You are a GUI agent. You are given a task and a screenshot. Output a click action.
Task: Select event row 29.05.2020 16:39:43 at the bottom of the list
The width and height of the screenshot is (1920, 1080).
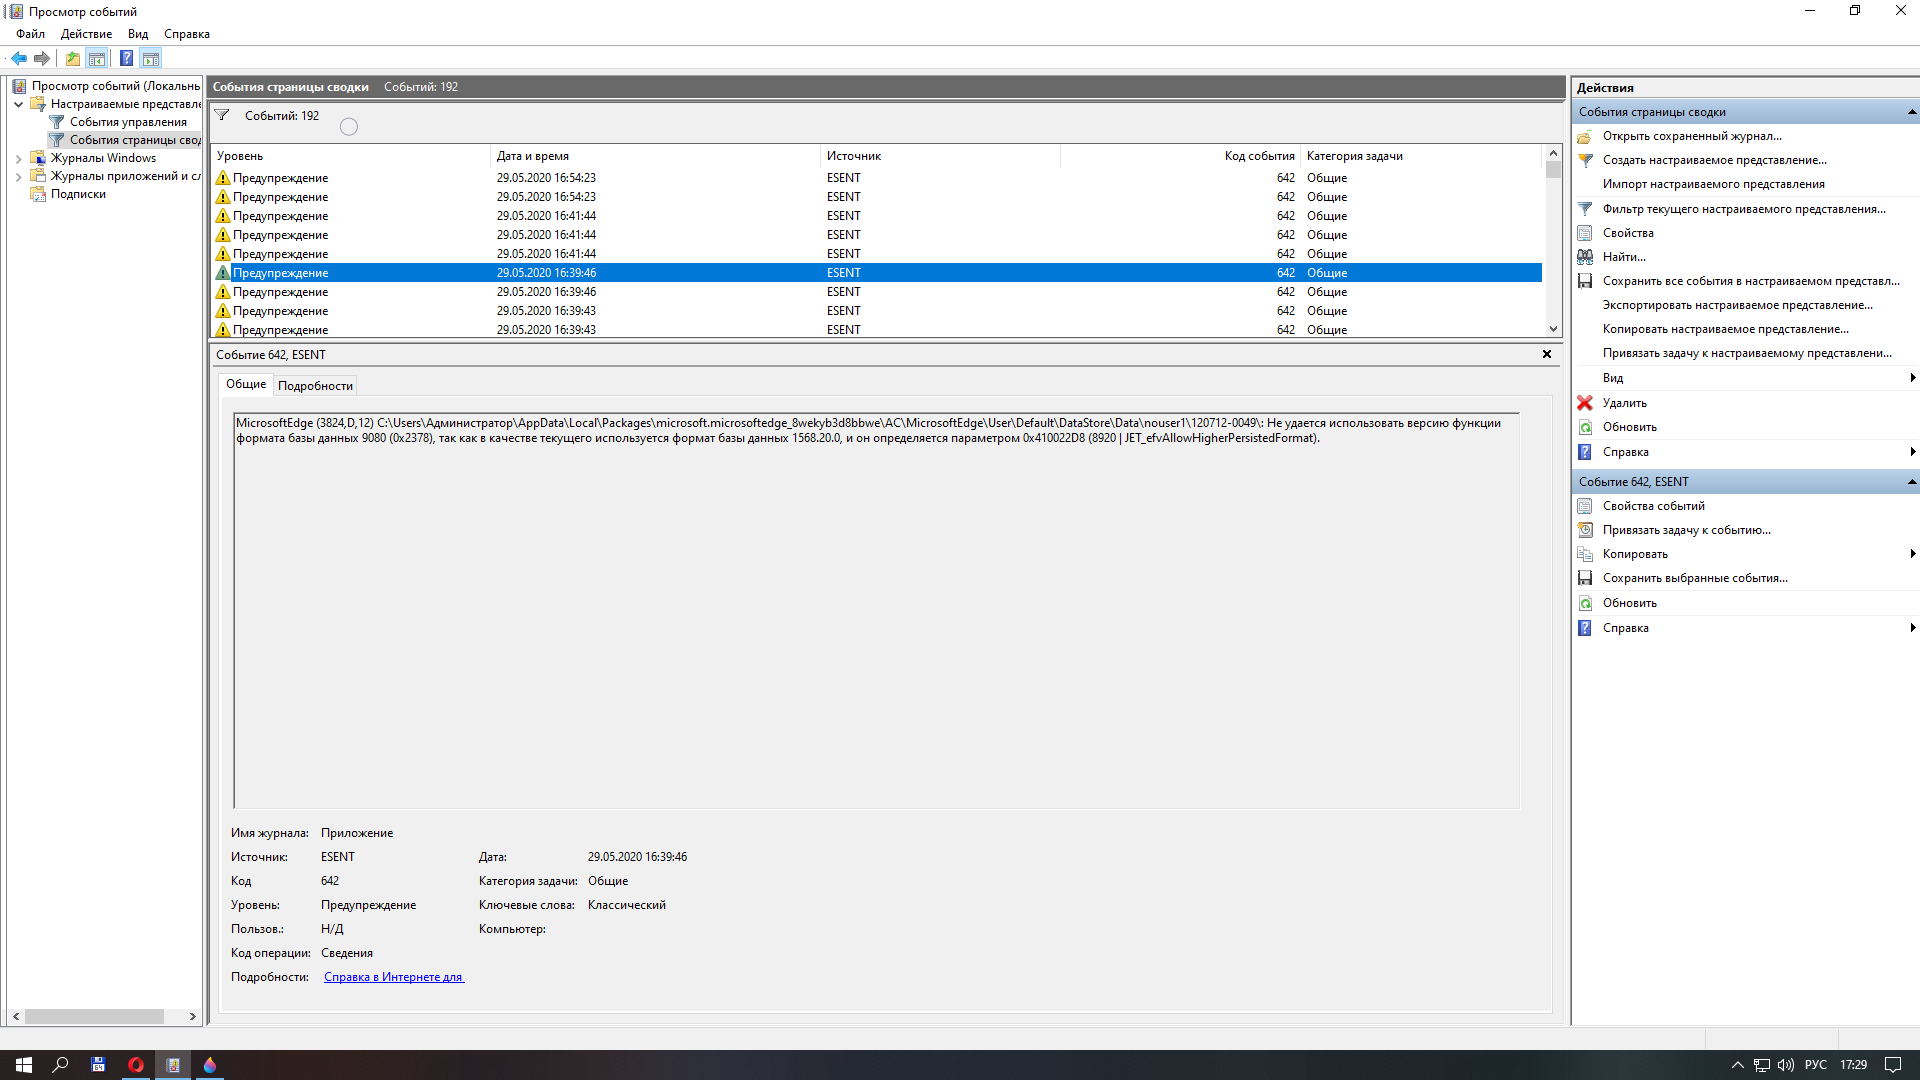[x=877, y=330]
